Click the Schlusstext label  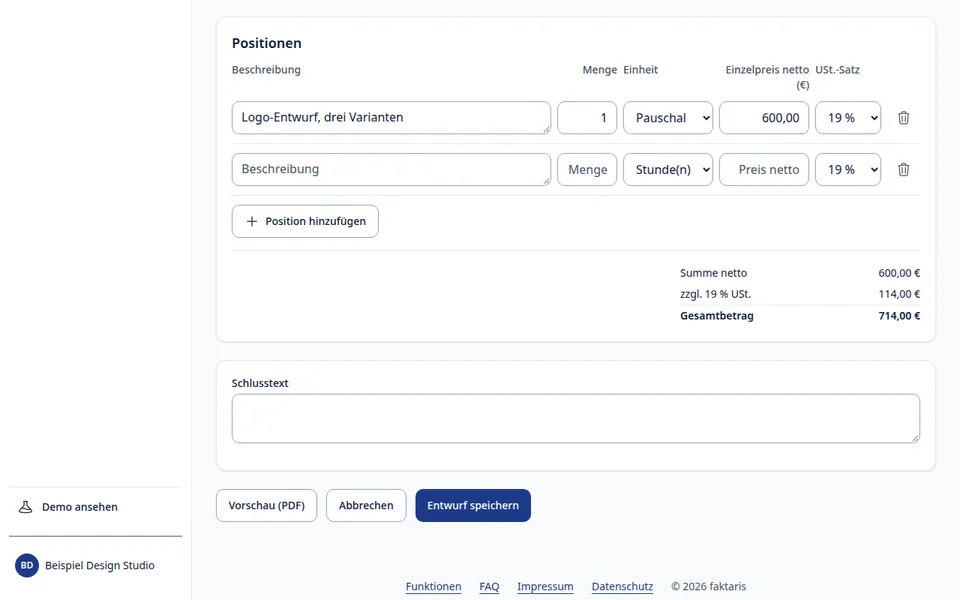click(260, 383)
